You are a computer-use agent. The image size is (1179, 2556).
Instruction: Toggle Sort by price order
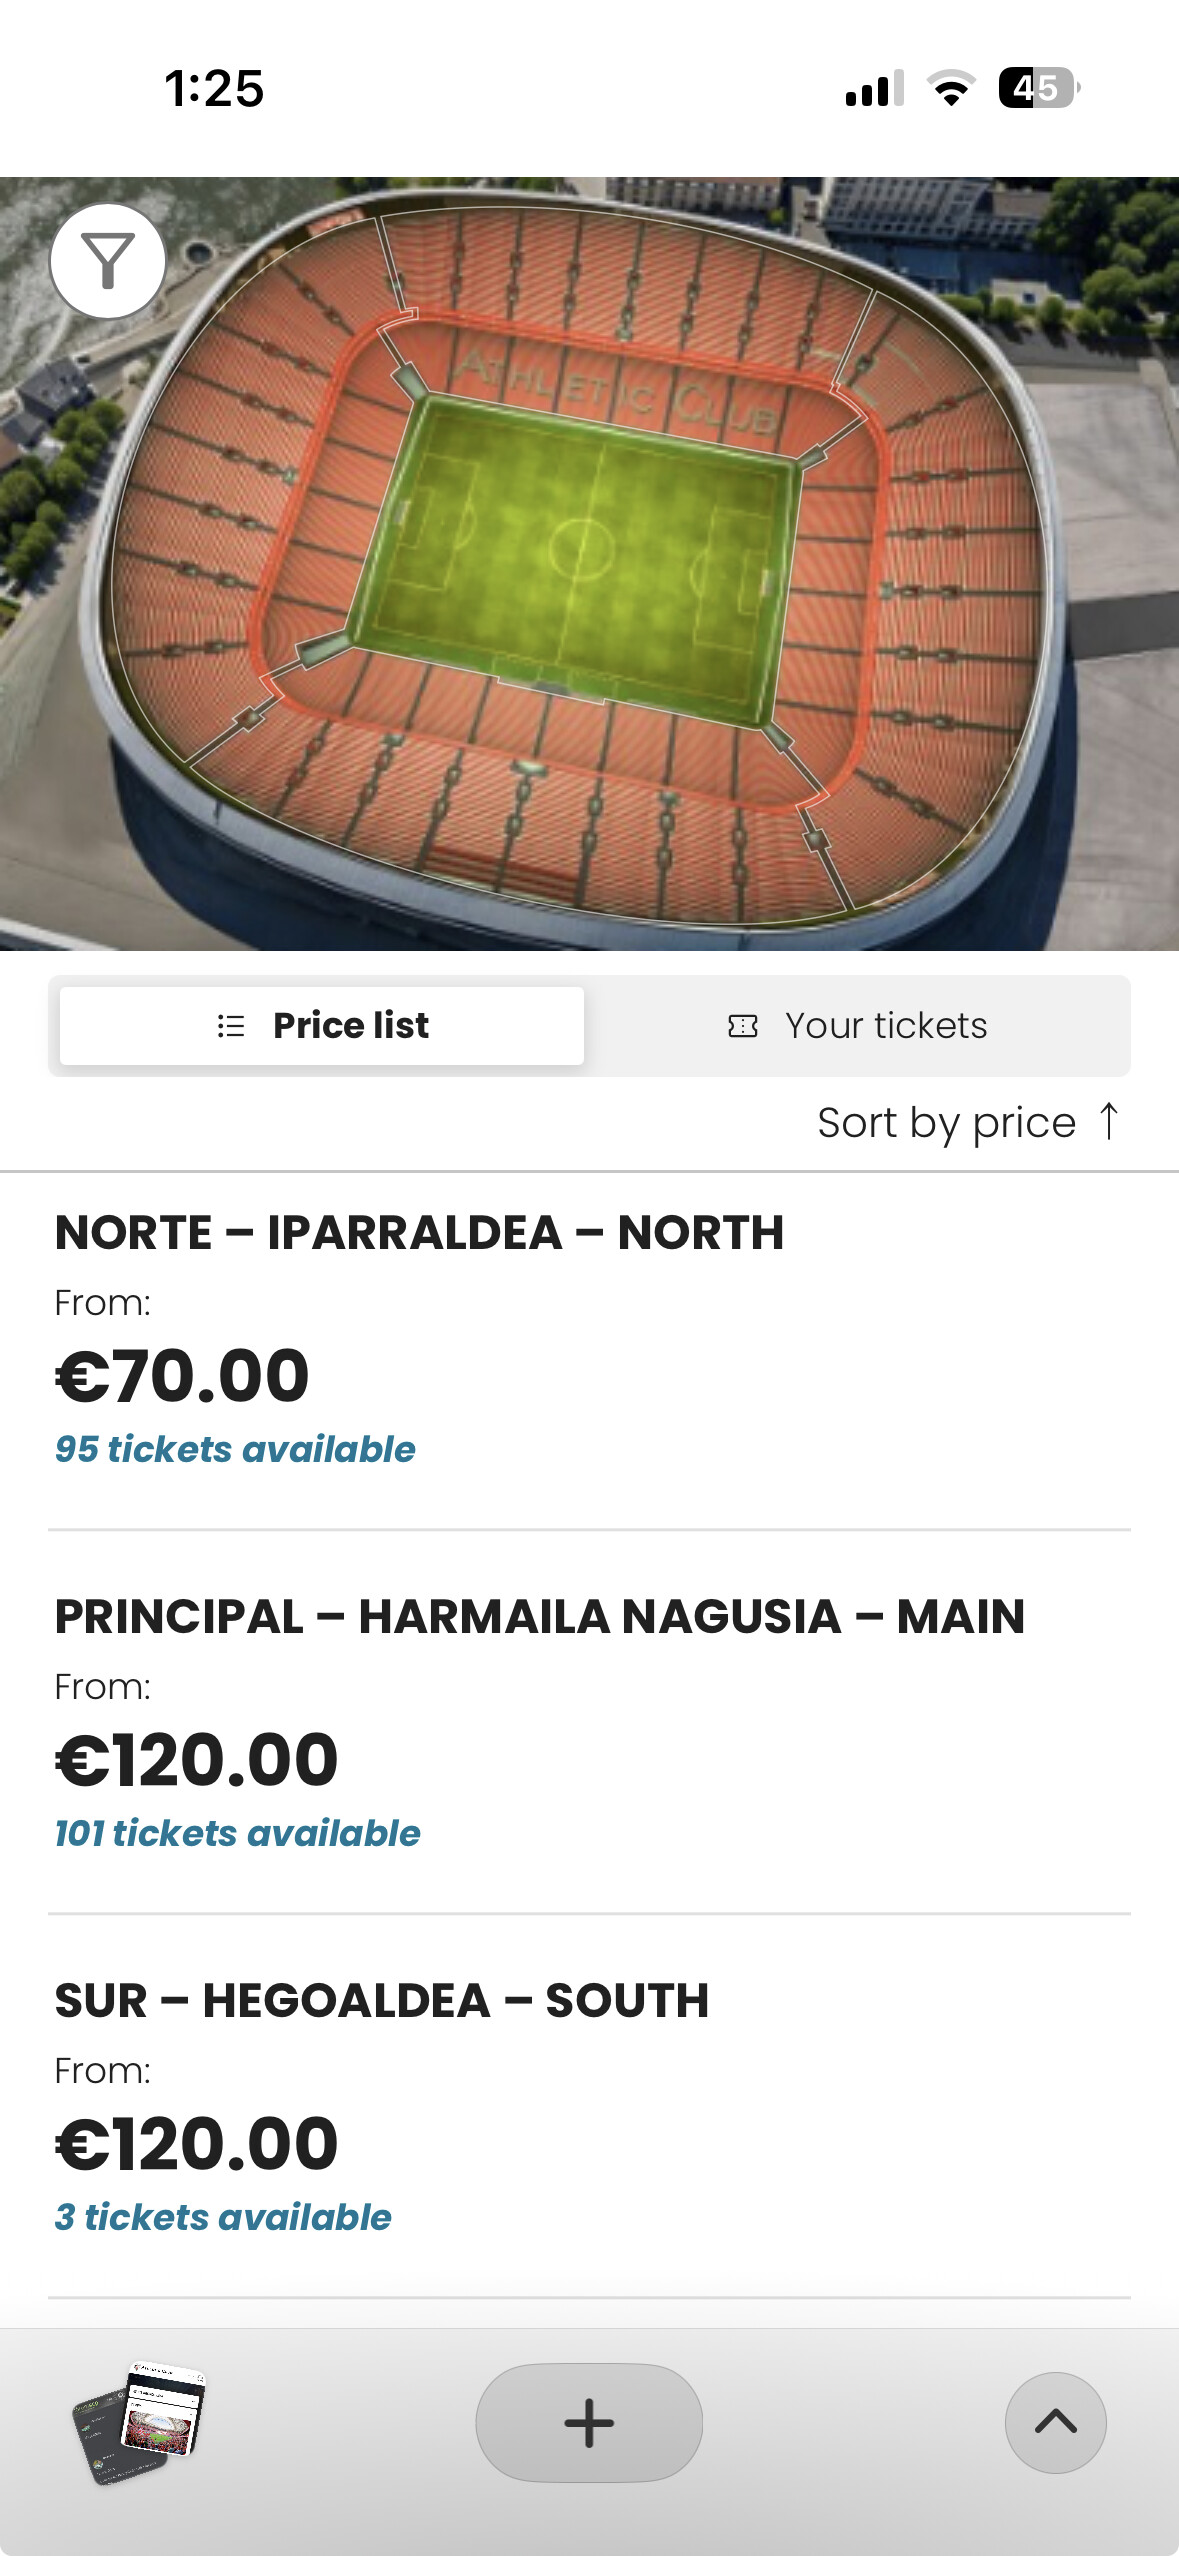coord(946,1122)
